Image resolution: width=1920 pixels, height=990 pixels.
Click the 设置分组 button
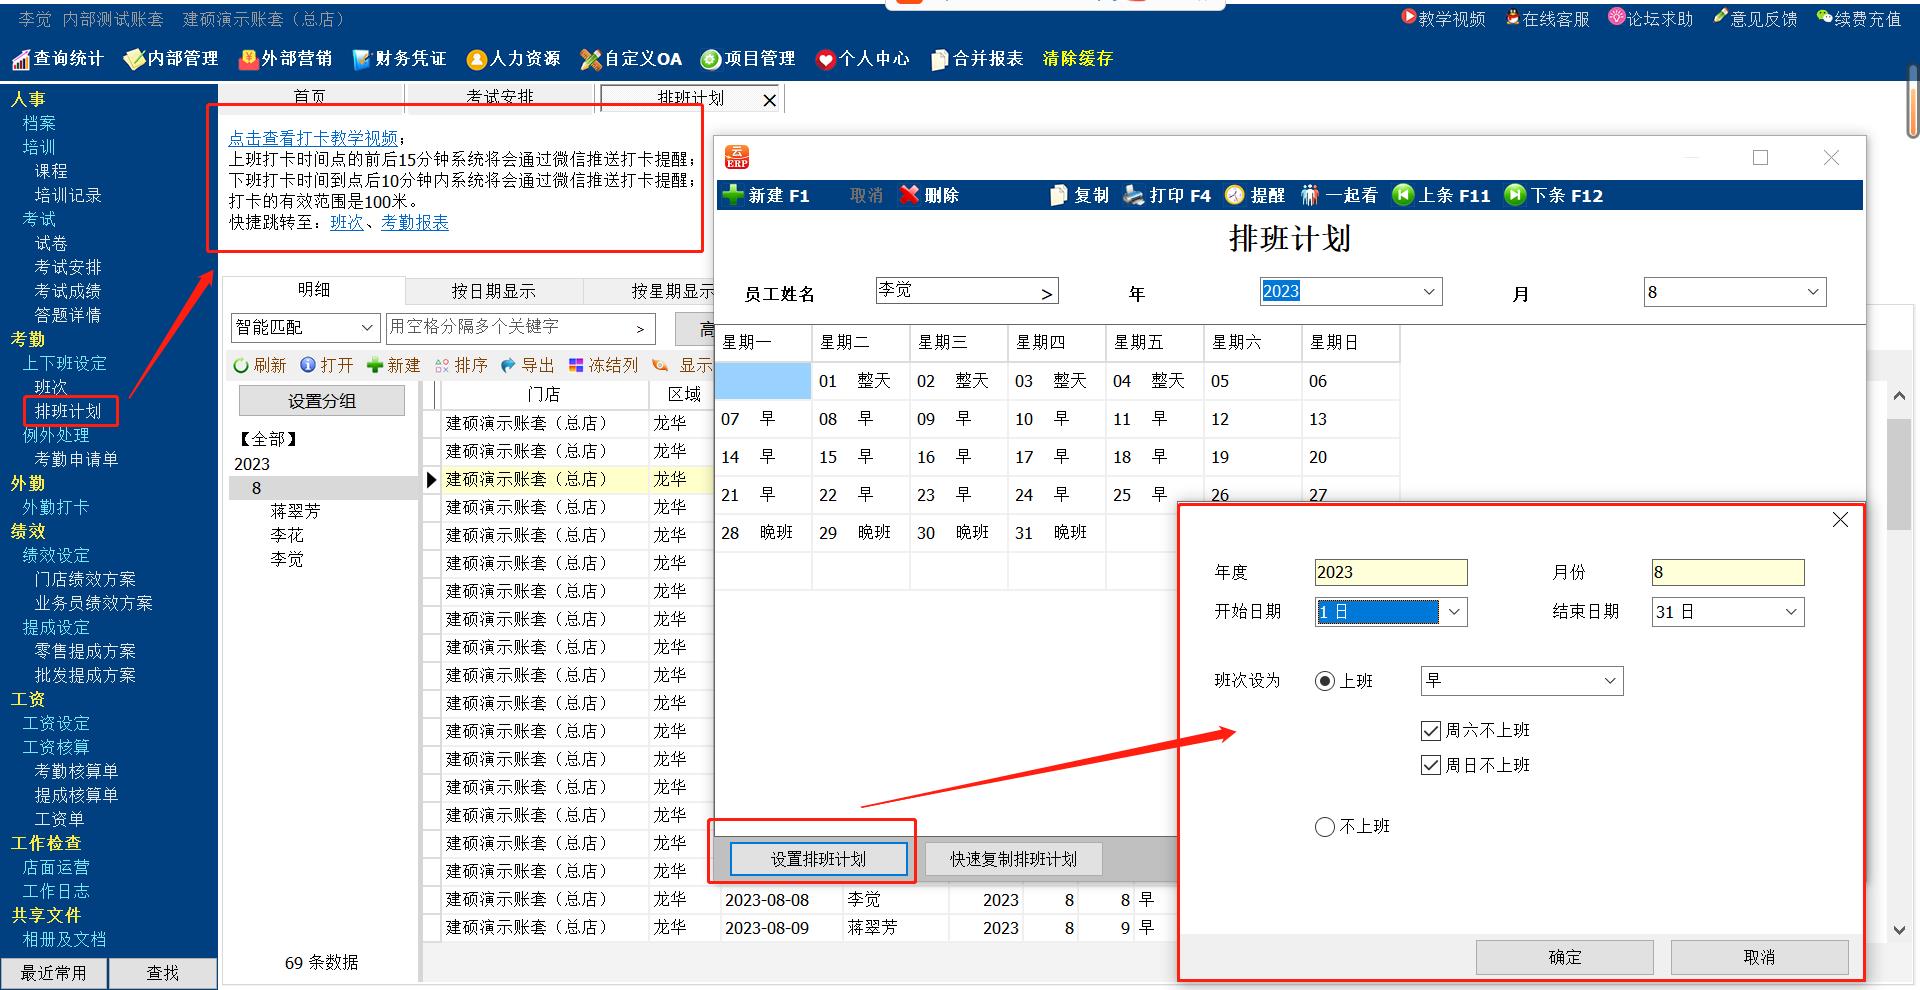tap(322, 401)
